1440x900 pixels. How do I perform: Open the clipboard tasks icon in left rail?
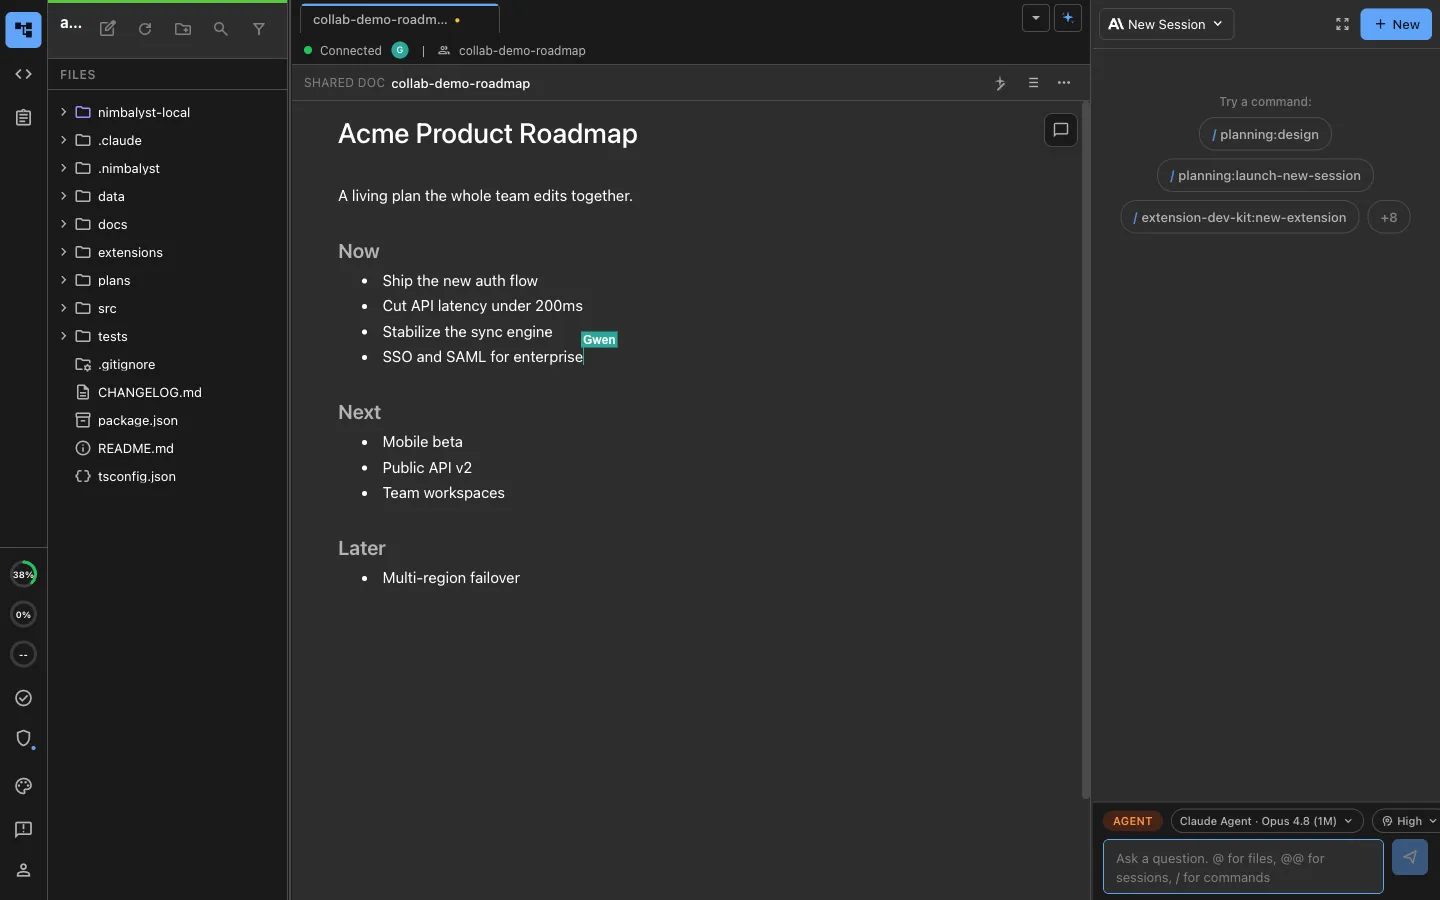click(x=24, y=118)
